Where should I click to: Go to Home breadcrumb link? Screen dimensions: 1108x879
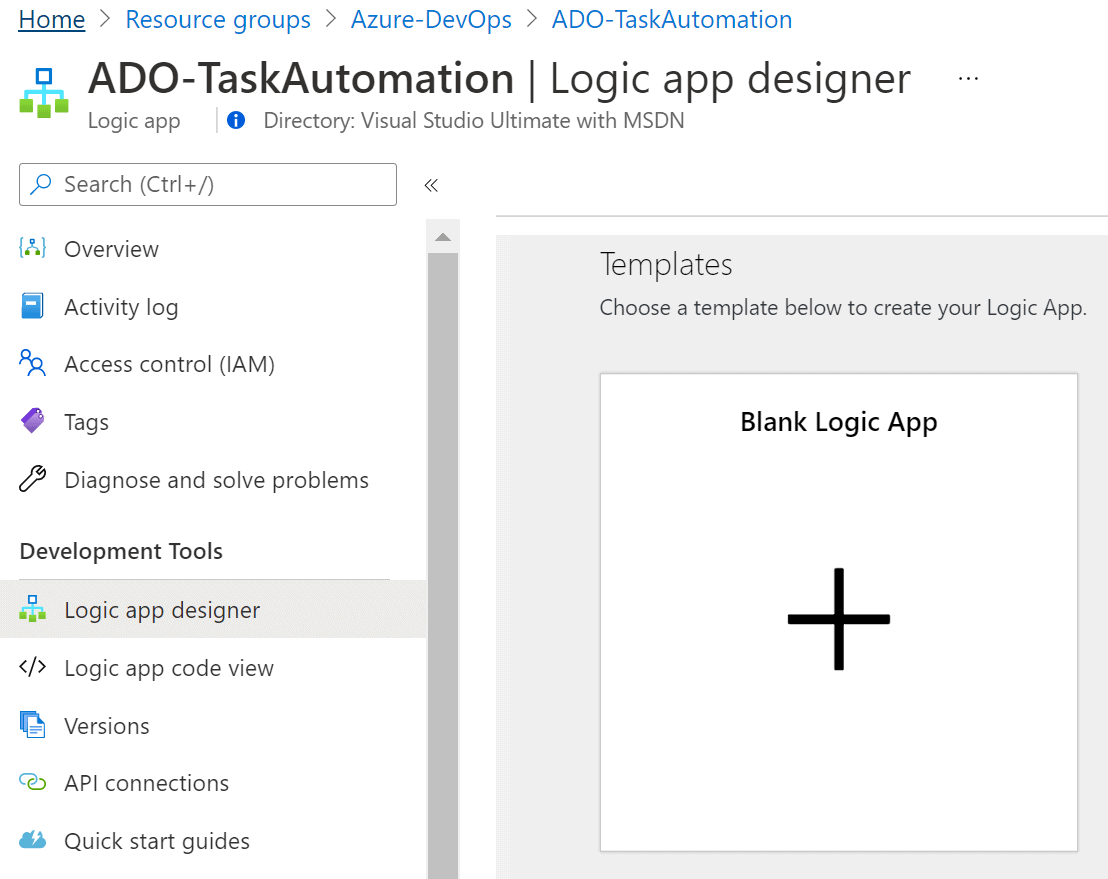[52, 20]
